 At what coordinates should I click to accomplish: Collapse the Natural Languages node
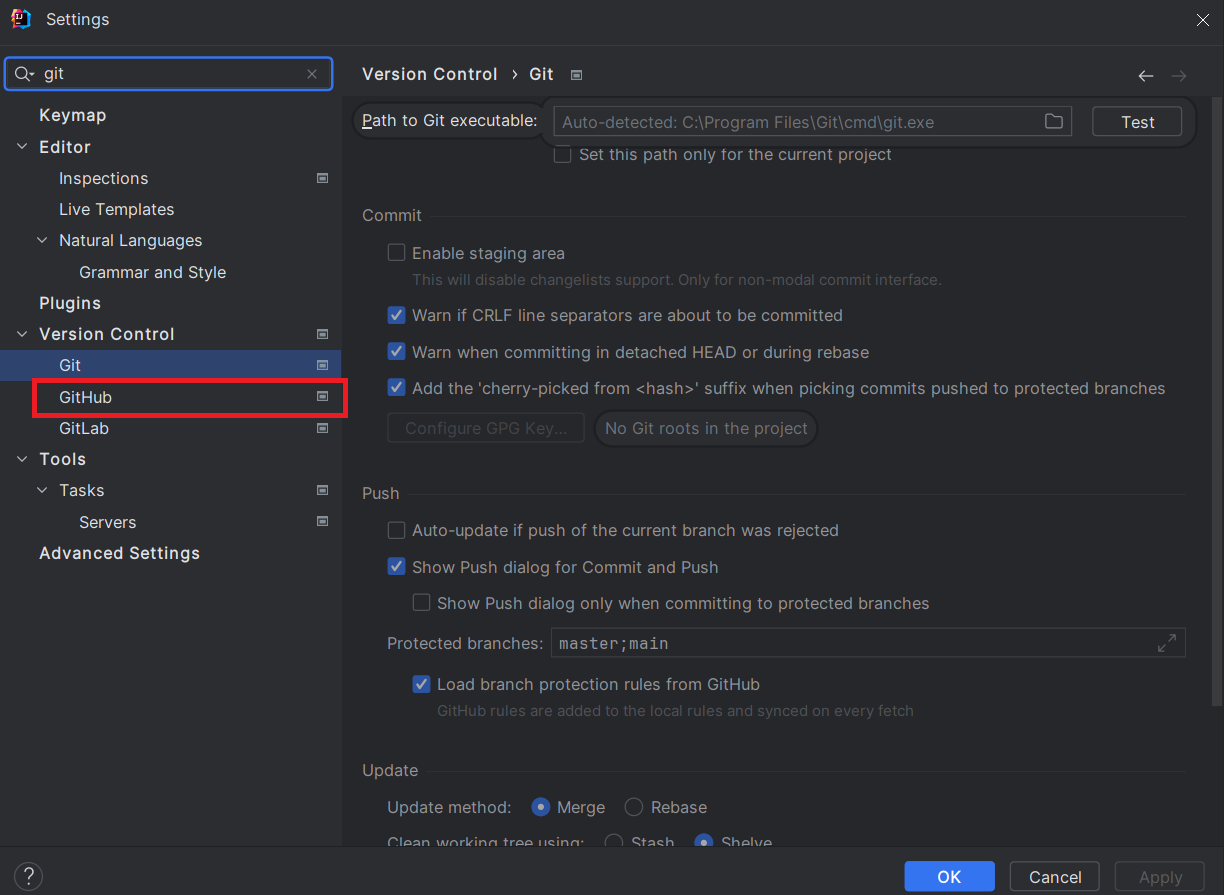[x=42, y=240]
